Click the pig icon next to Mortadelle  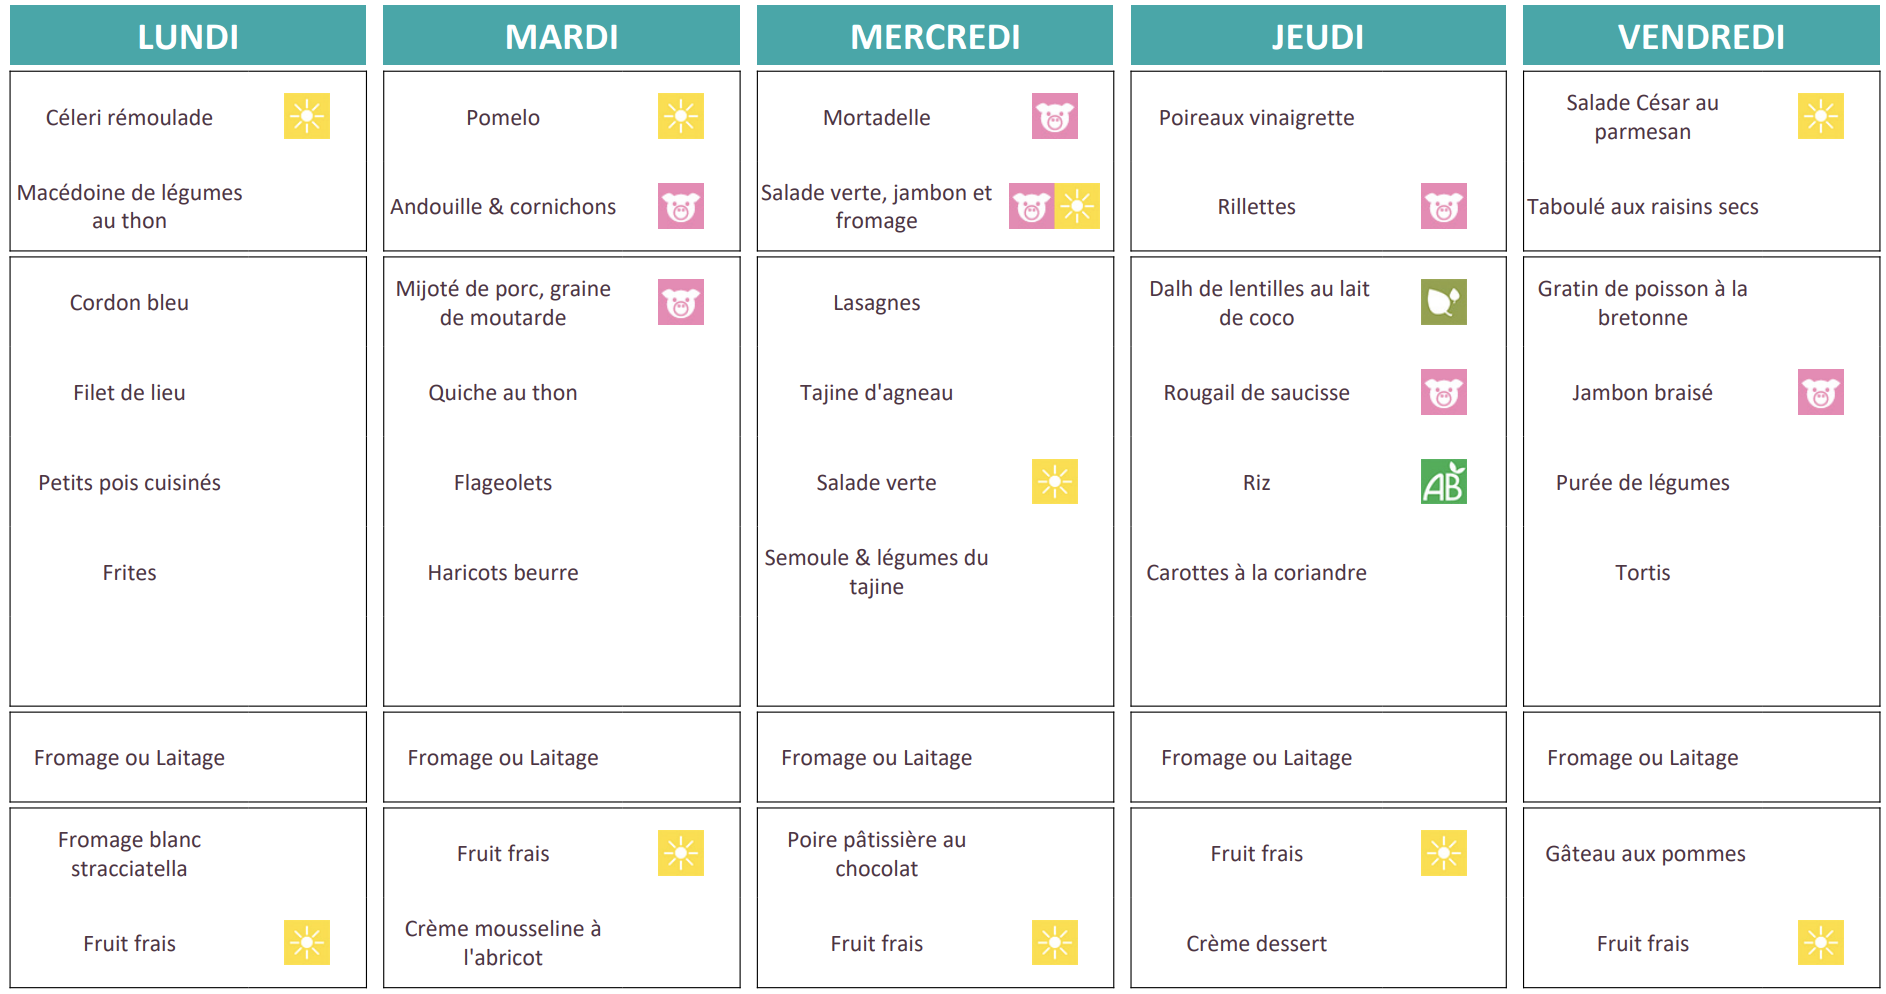point(1054,116)
